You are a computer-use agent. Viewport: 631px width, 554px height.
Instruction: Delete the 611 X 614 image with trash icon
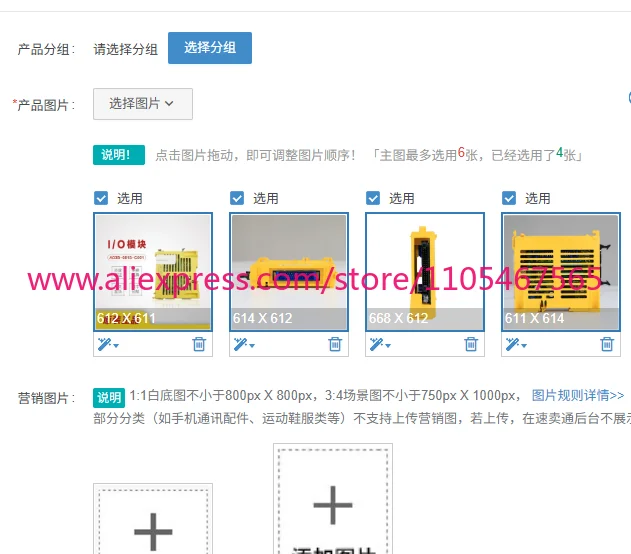point(607,344)
